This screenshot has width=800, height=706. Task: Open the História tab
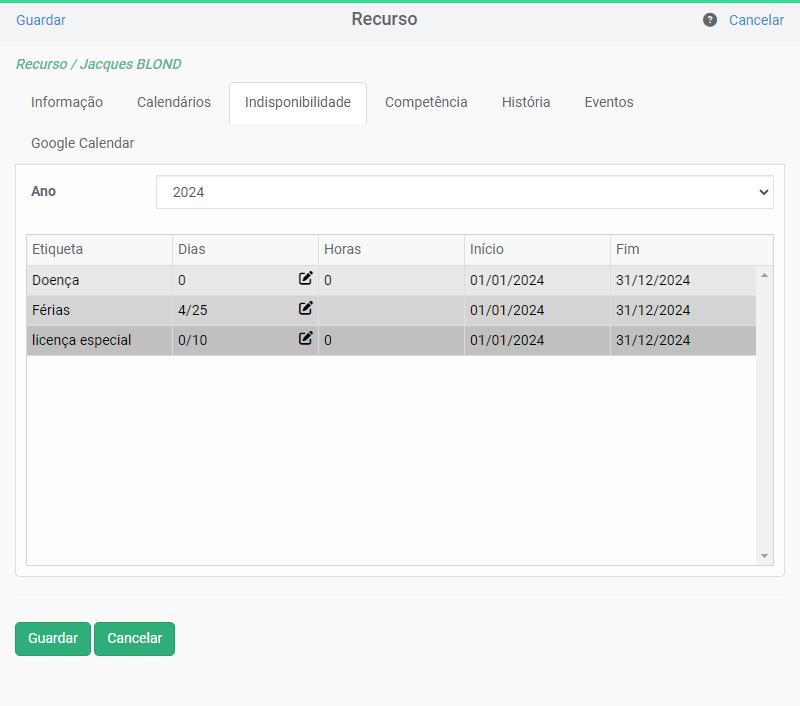(526, 103)
